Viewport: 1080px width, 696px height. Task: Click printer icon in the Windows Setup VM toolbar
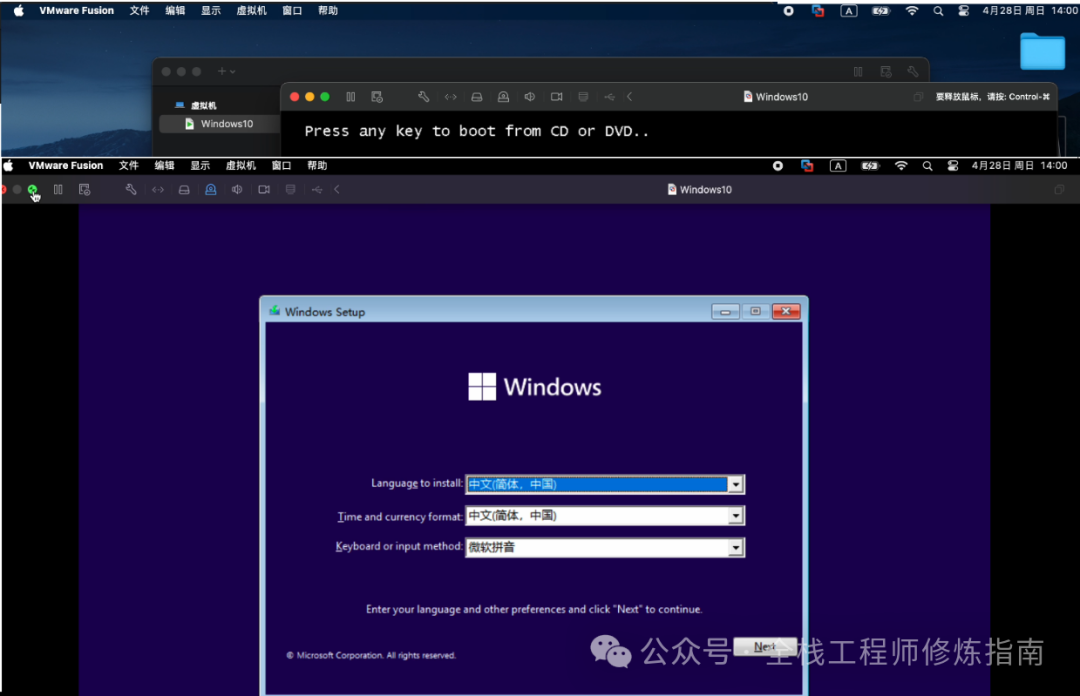point(291,190)
